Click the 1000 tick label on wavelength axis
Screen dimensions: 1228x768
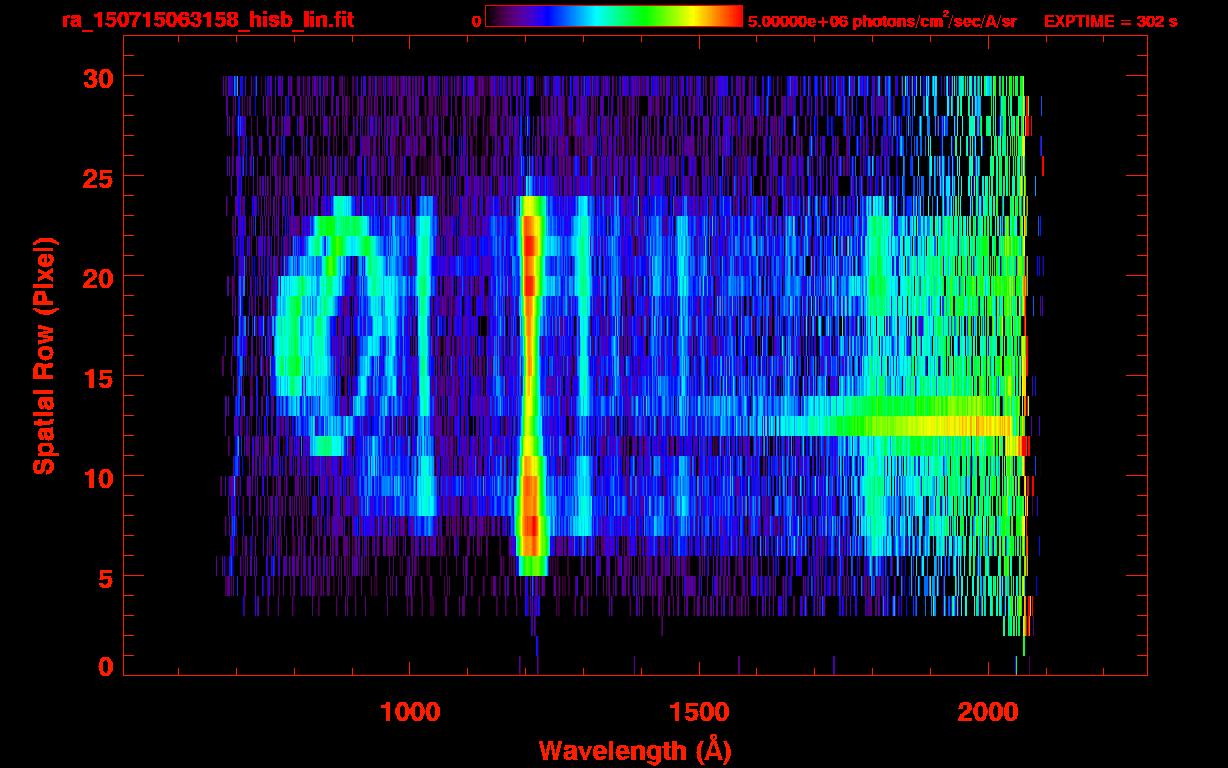coord(410,712)
